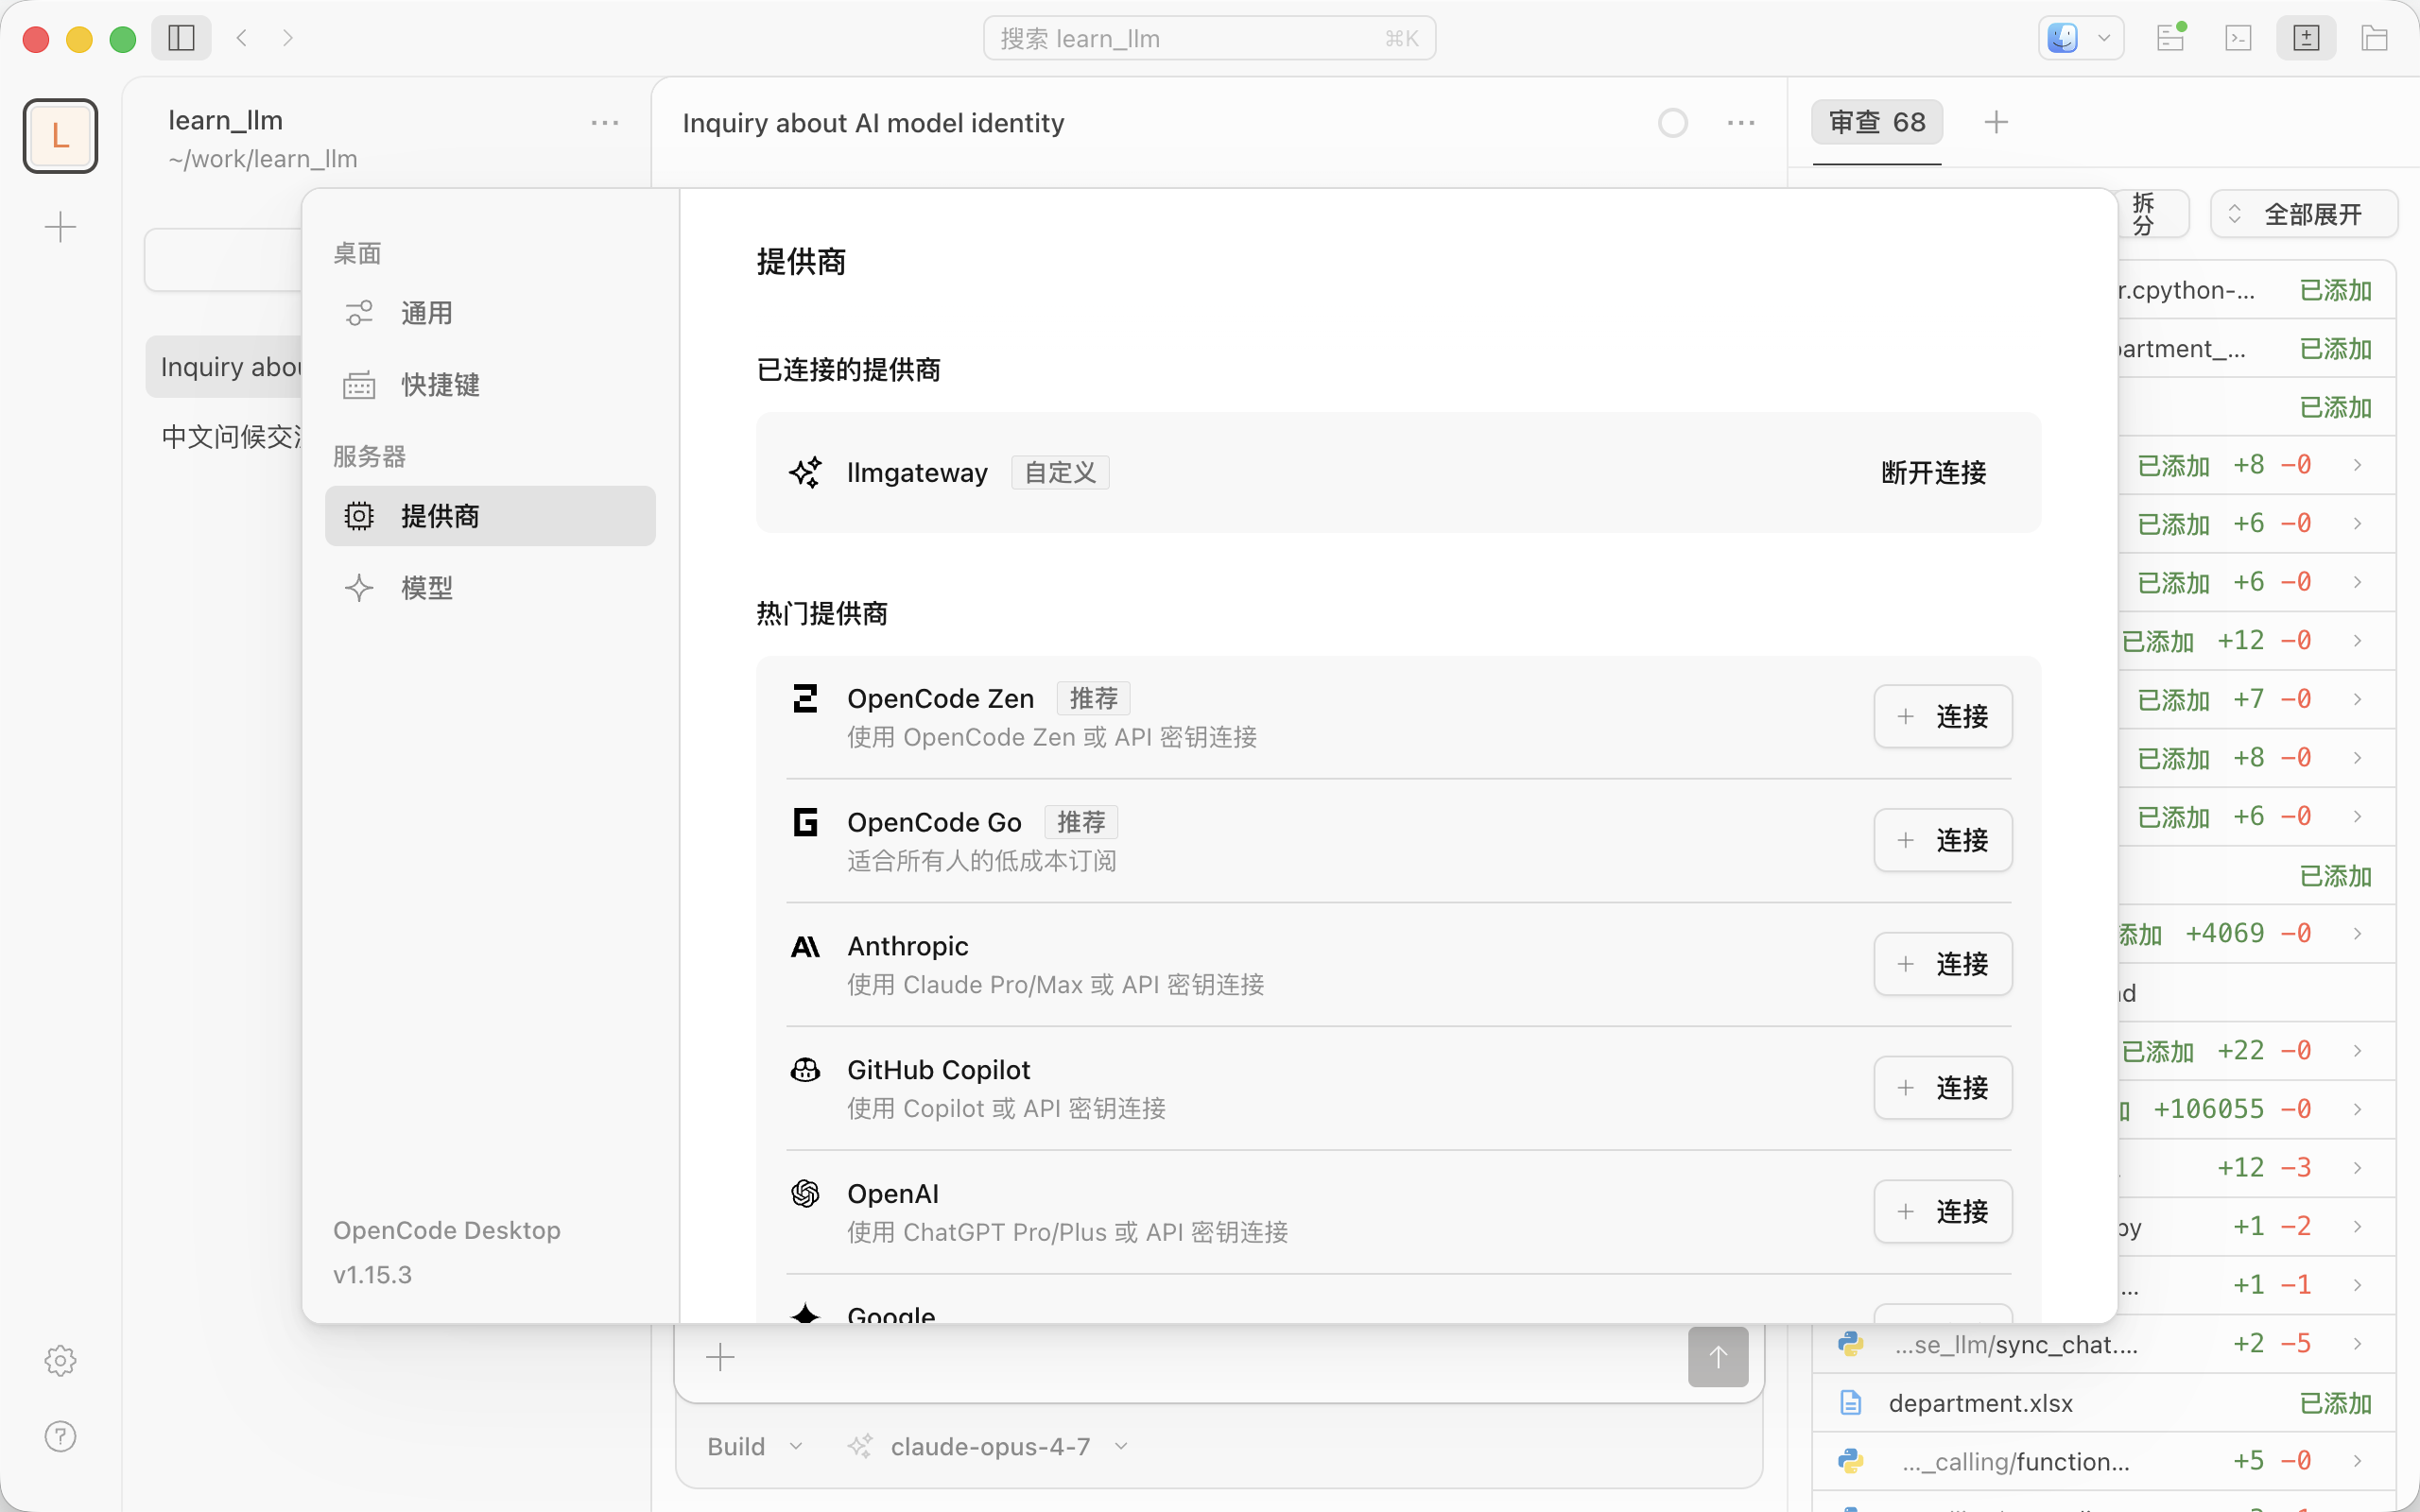This screenshot has height=1512, width=2420.
Task: Toggle the sidebar panel icon
Action: [181, 38]
